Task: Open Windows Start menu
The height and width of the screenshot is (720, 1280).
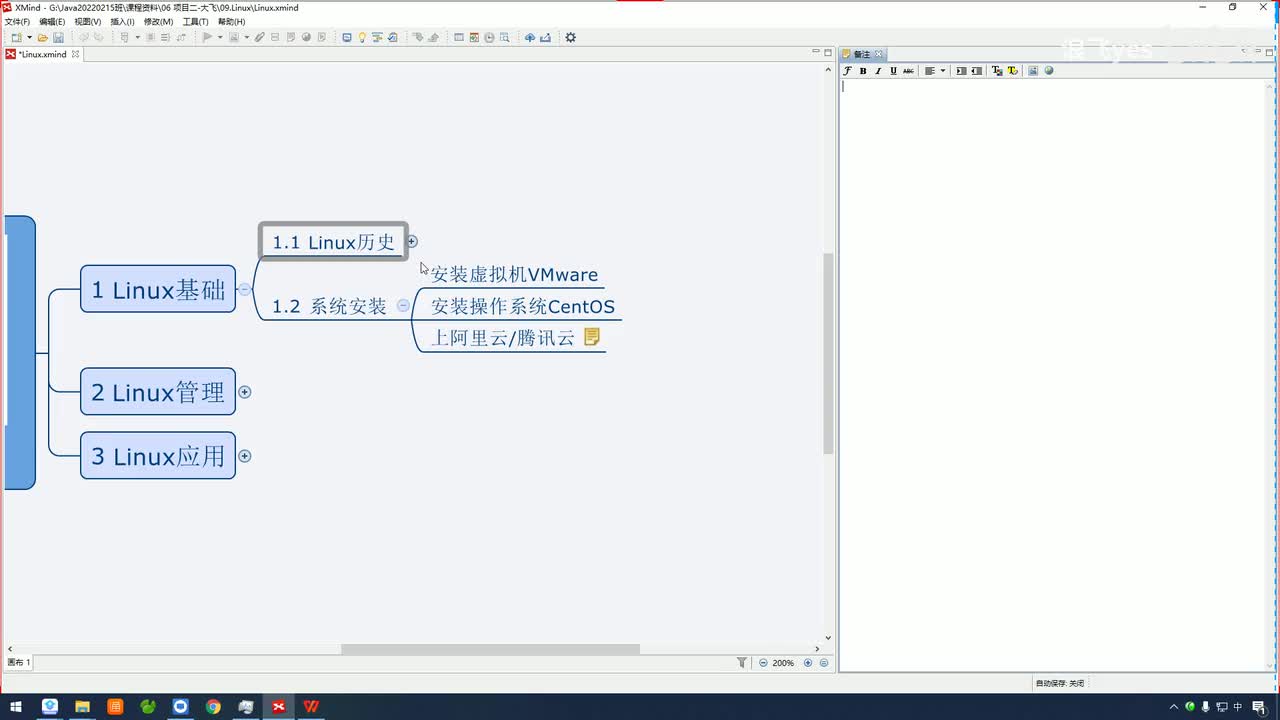Action: [x=16, y=706]
